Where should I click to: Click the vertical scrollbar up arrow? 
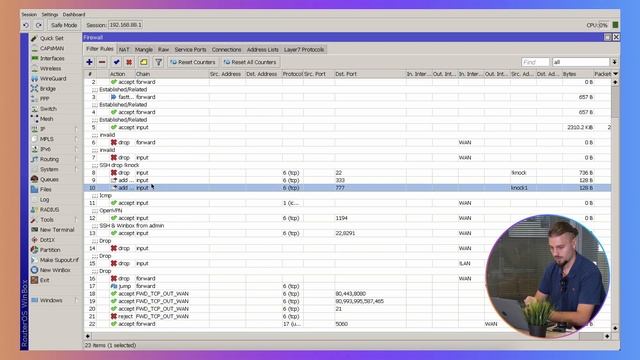[615, 82]
